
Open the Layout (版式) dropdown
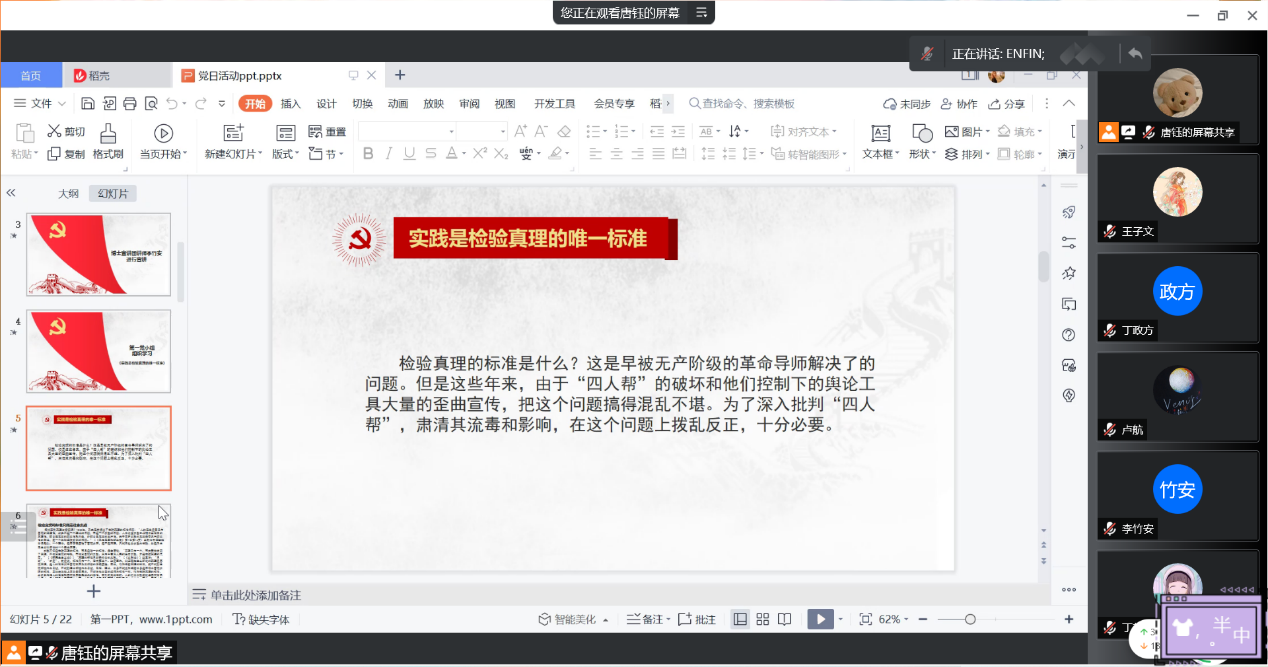[286, 154]
